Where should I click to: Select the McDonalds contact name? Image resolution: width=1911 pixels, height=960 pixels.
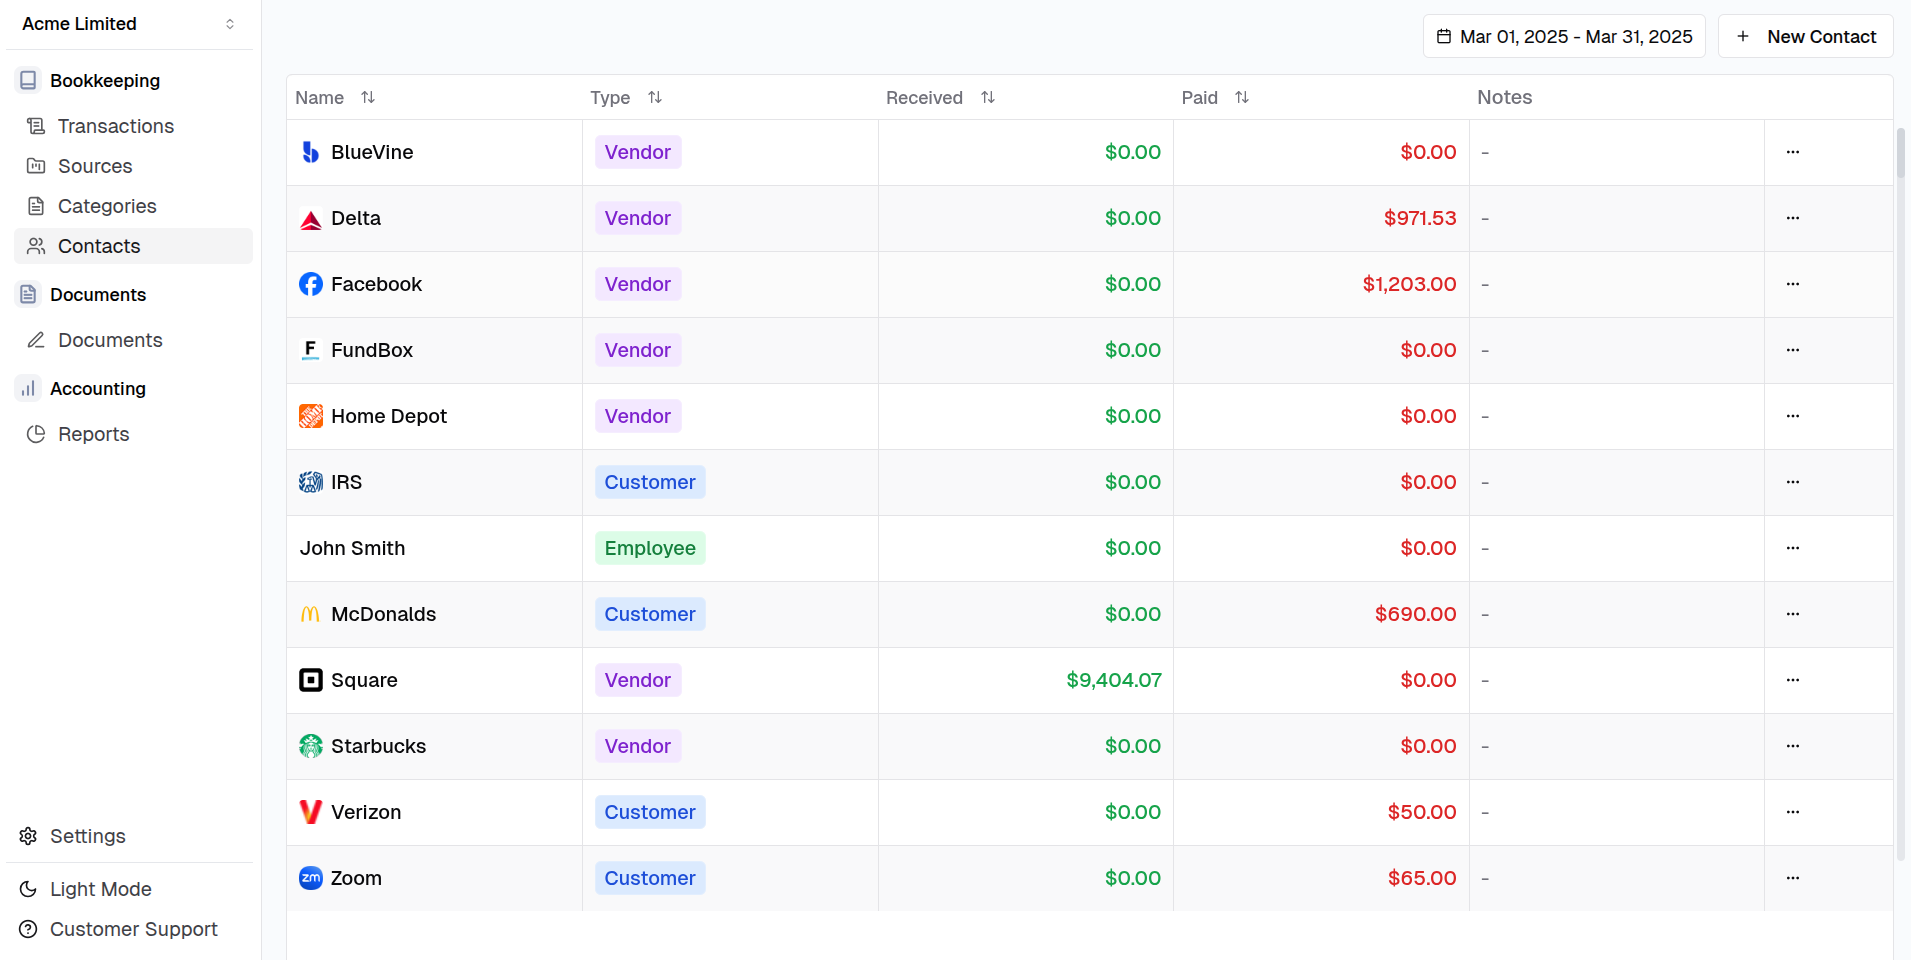tap(384, 614)
